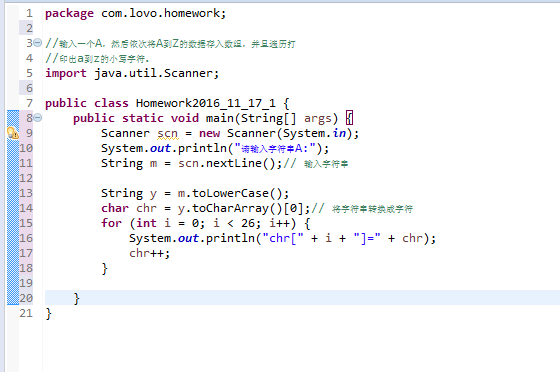Click line number 6 in the gutter
The height and width of the screenshot is (372, 560).
click(x=29, y=88)
